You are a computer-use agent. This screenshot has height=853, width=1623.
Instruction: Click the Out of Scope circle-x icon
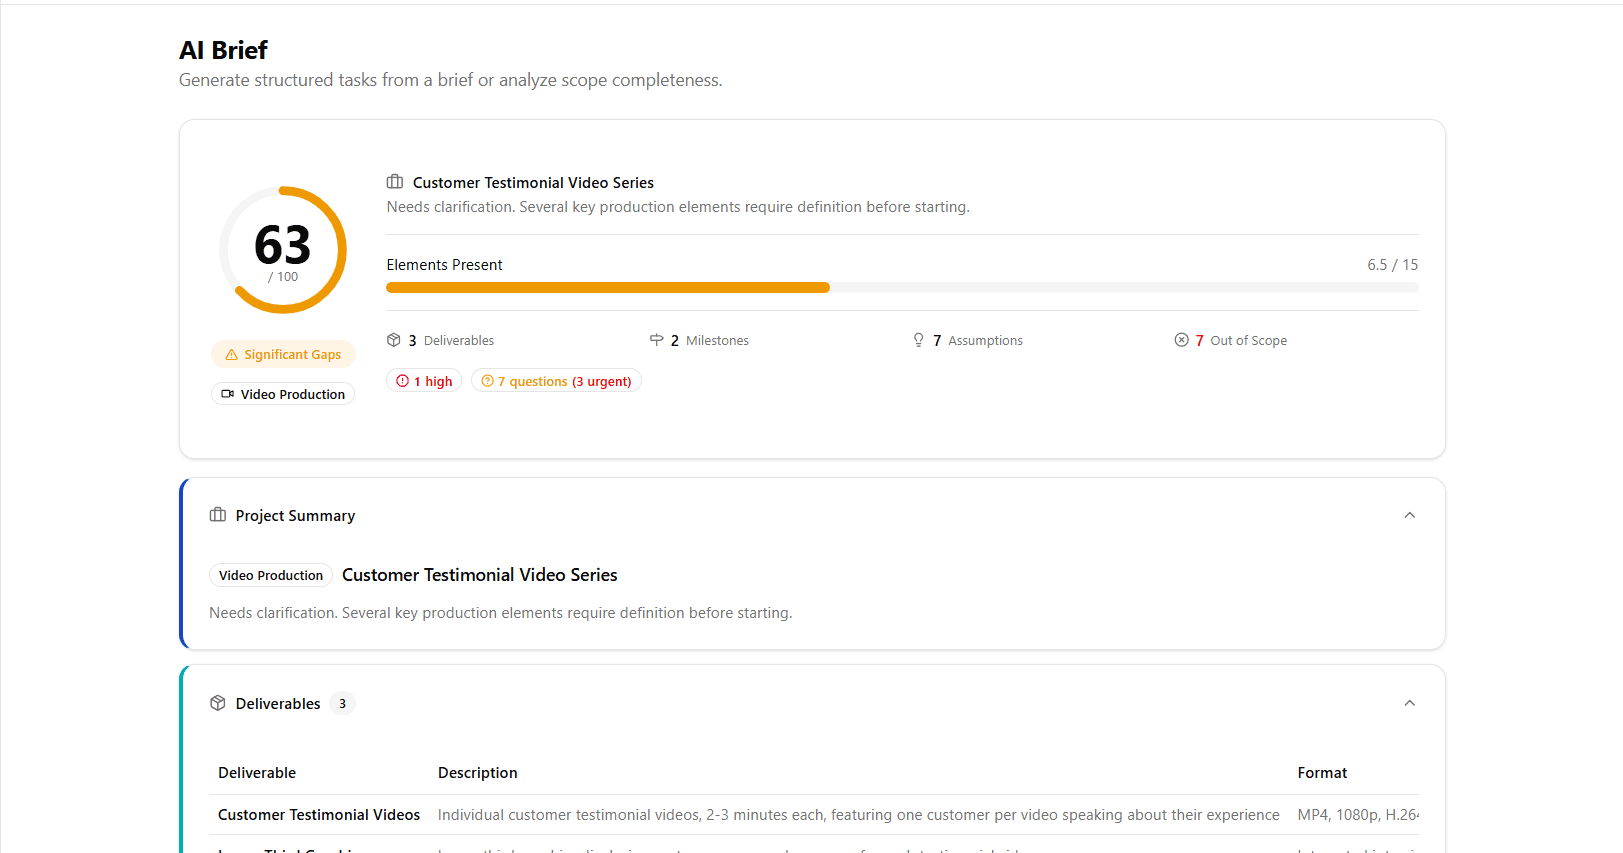pos(1182,340)
